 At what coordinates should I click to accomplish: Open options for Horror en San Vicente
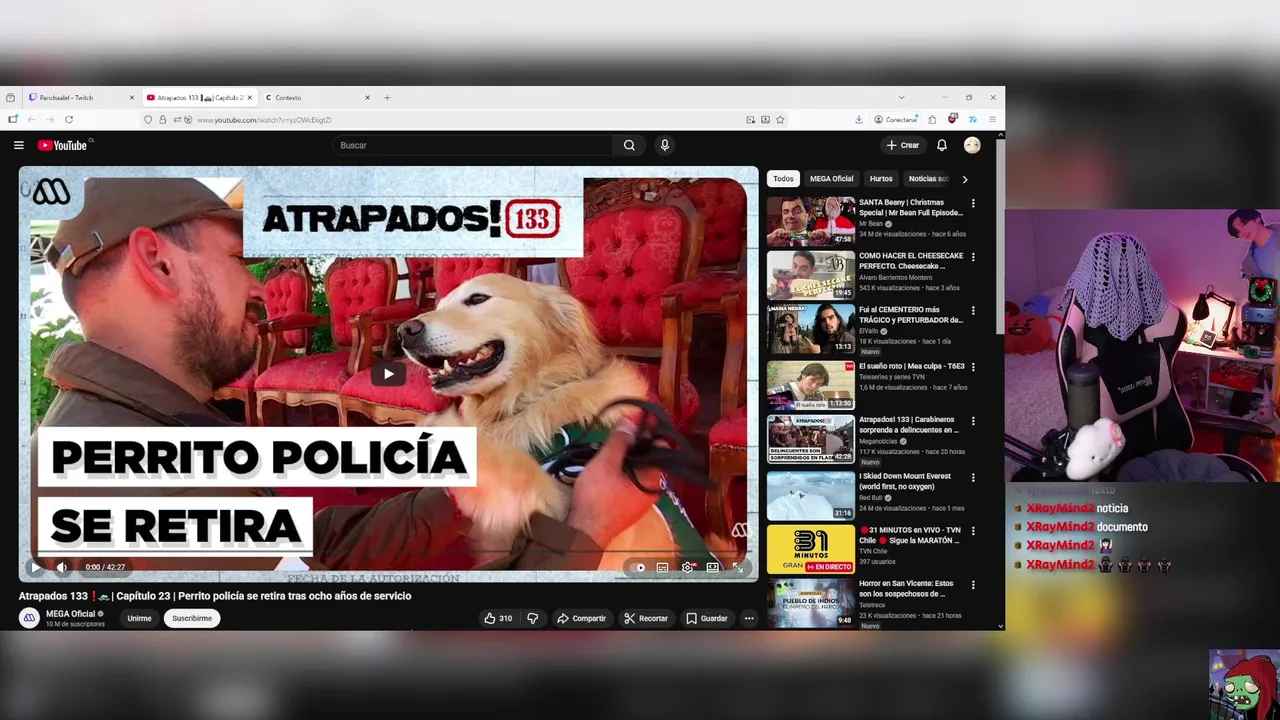(973, 585)
